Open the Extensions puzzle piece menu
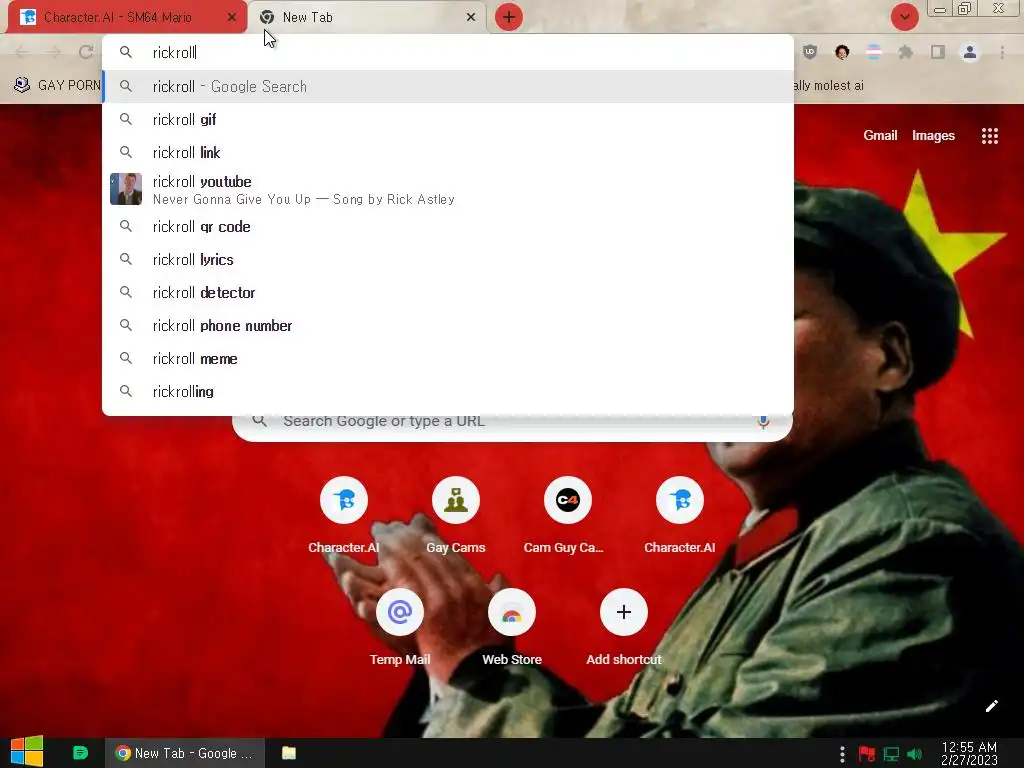This screenshot has height=768, width=1024. tap(906, 52)
